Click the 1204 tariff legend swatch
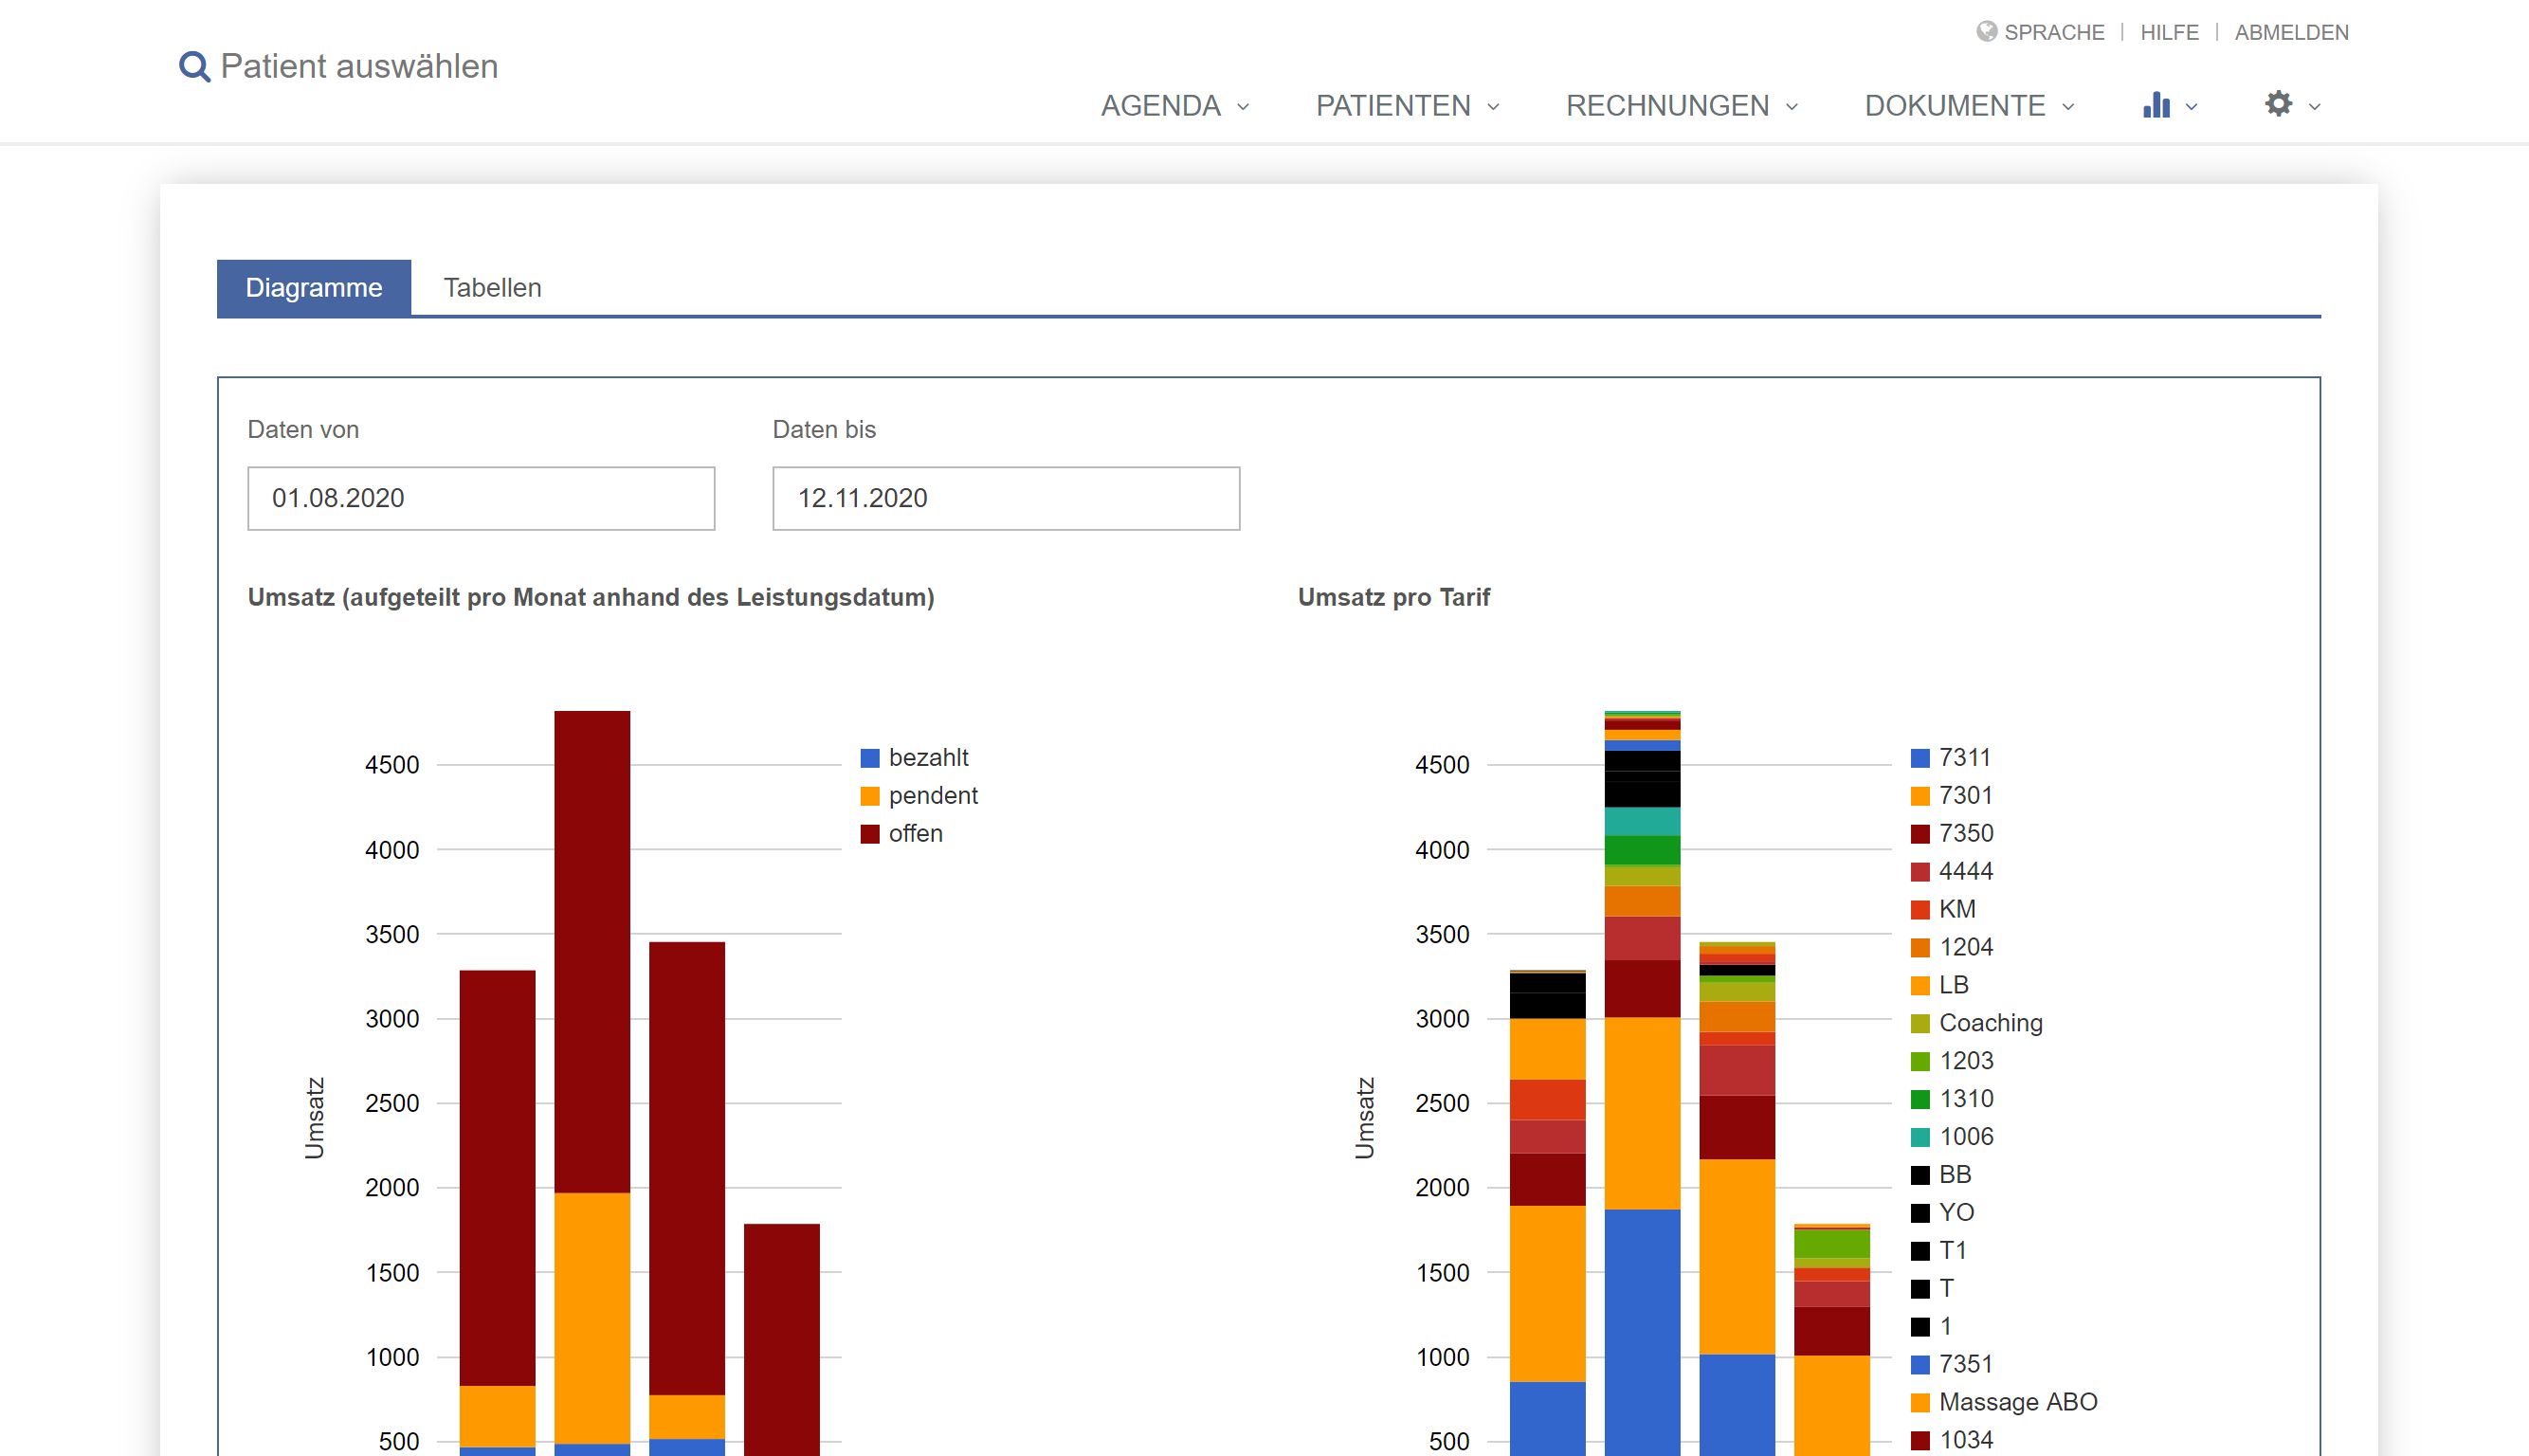Image resolution: width=2529 pixels, height=1456 pixels. click(x=1920, y=948)
